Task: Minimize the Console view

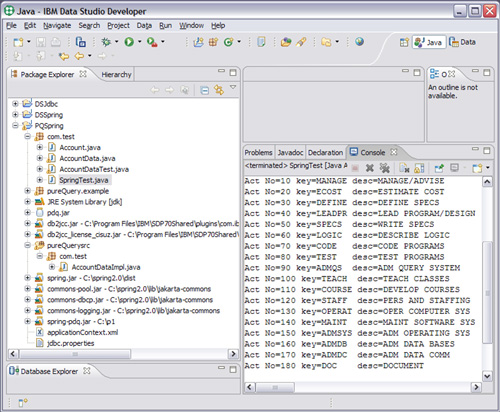Action: click(x=475, y=149)
